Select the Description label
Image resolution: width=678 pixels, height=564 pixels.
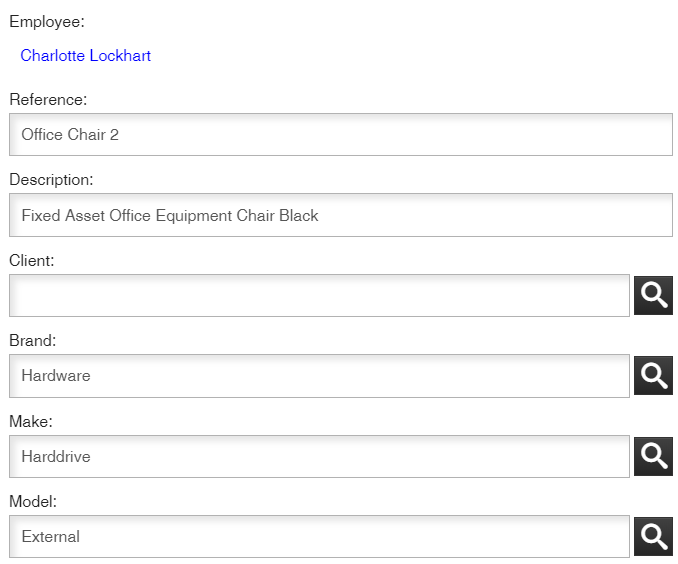click(x=51, y=180)
